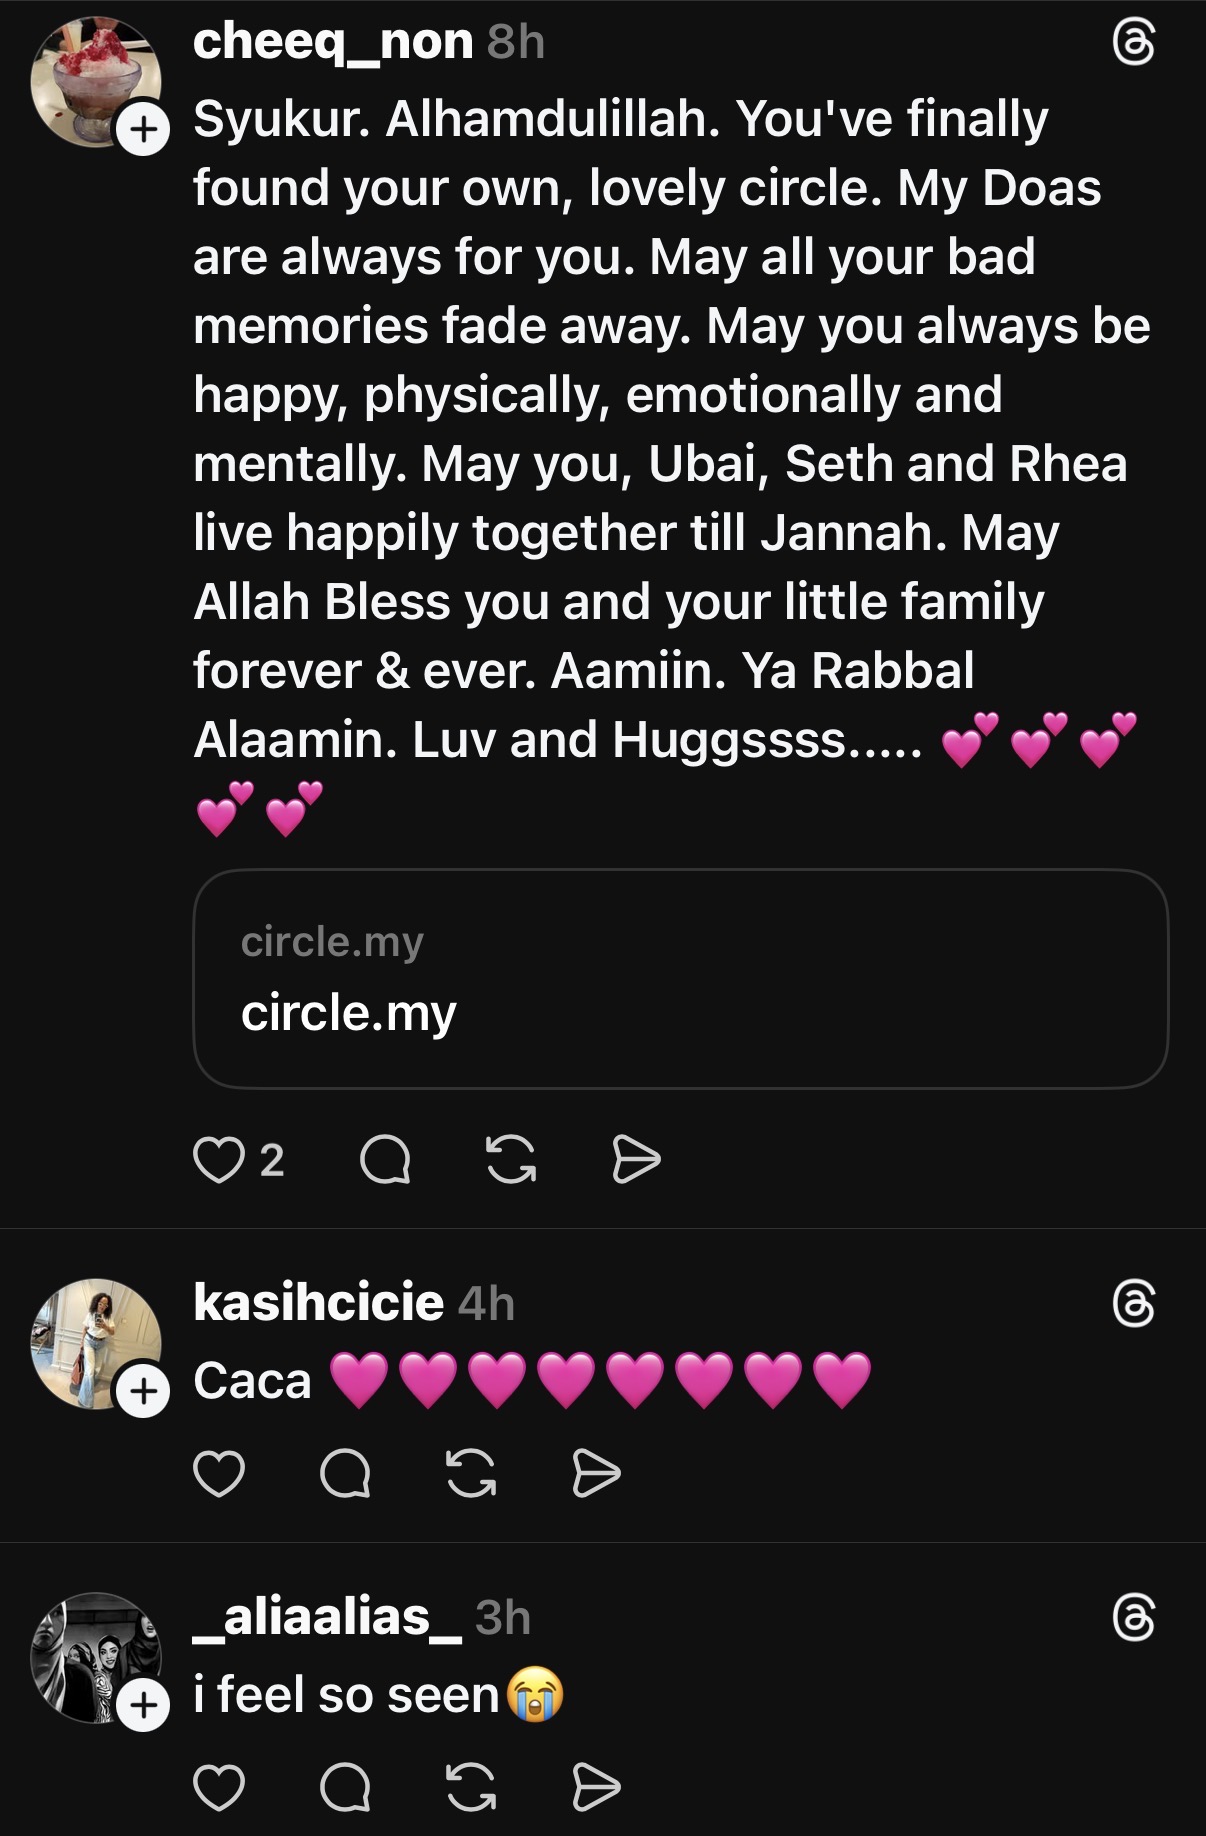Viewport: 1206px width, 1836px height.
Task: Like _aliaalias_'s comment
Action: coord(219,1788)
